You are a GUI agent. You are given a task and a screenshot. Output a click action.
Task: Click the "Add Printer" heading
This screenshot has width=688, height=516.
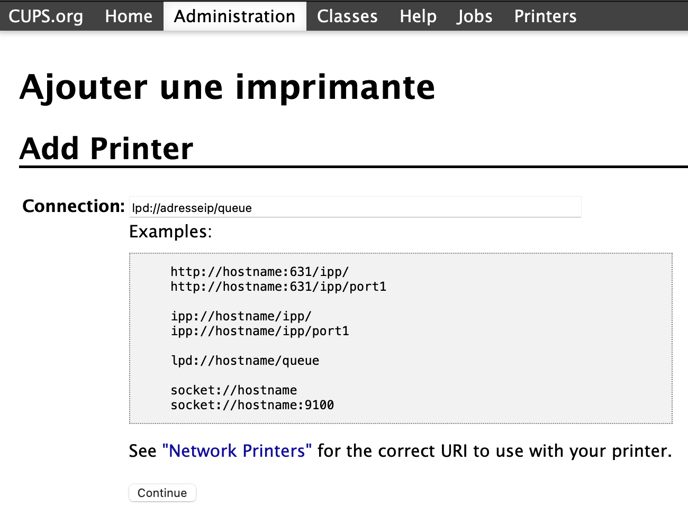[x=106, y=148]
